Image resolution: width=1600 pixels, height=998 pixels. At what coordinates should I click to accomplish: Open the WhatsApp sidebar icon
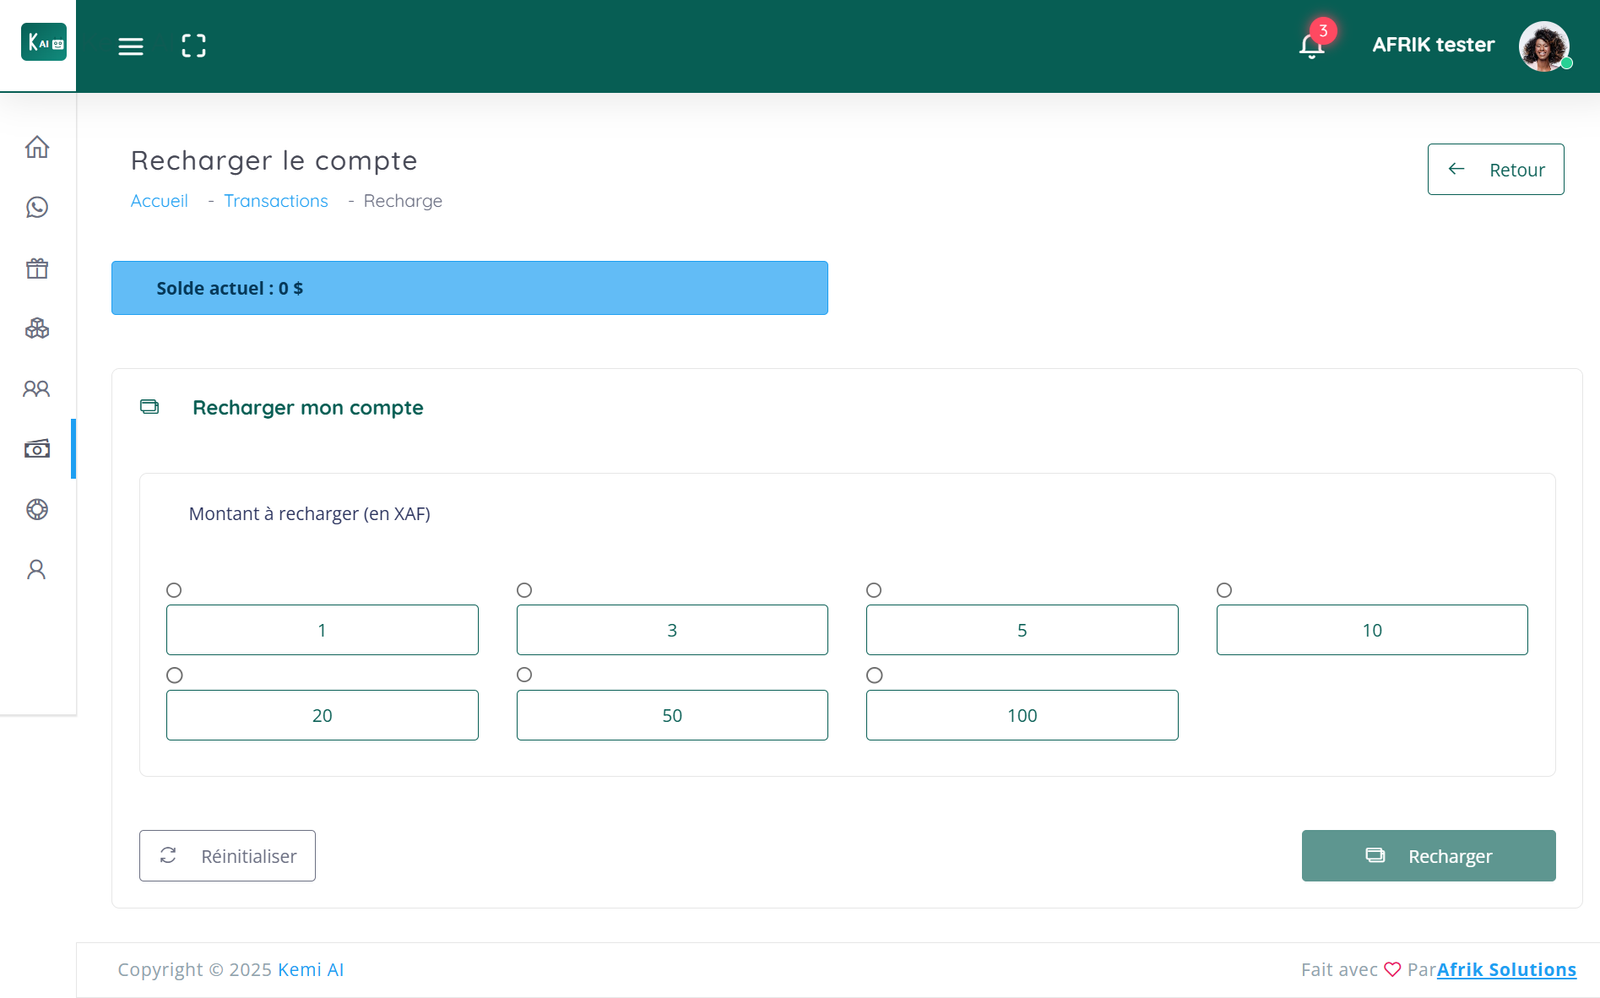pyautogui.click(x=37, y=207)
